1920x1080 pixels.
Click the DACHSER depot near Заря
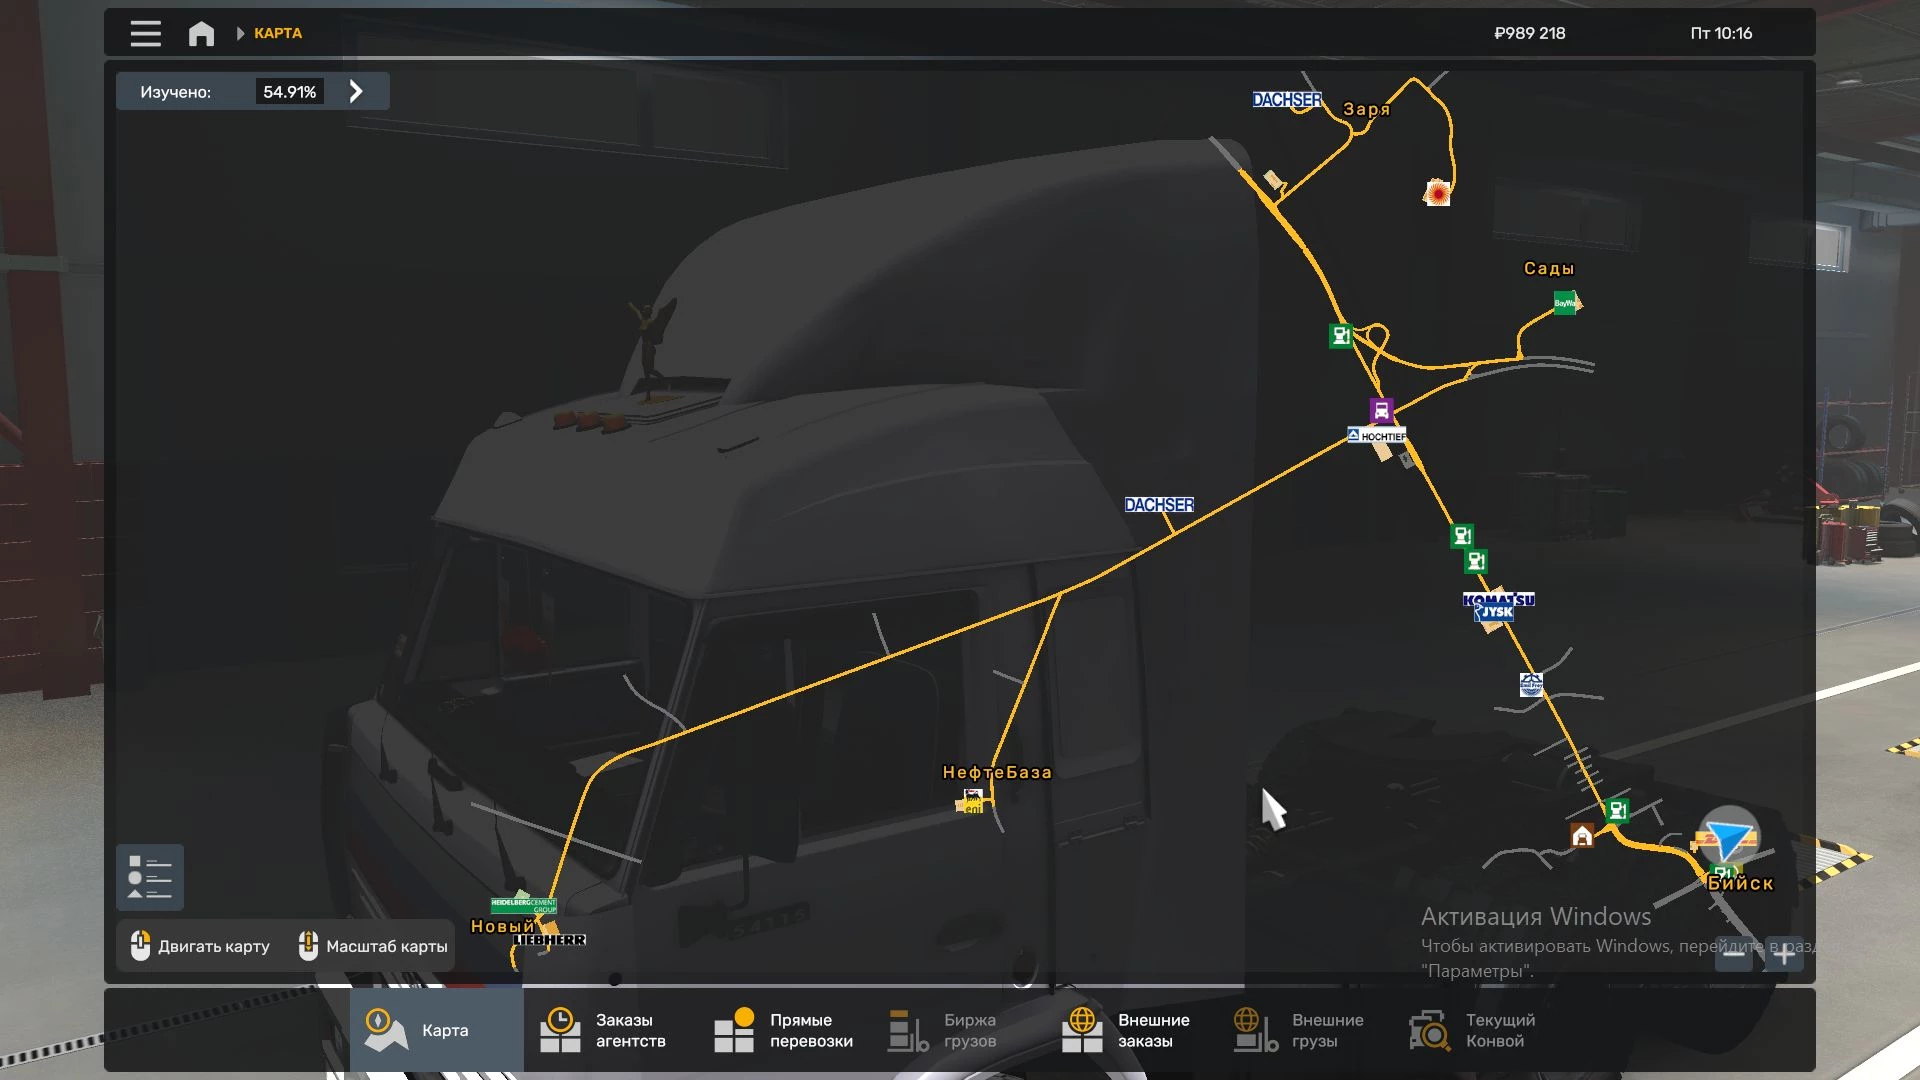(x=1286, y=100)
